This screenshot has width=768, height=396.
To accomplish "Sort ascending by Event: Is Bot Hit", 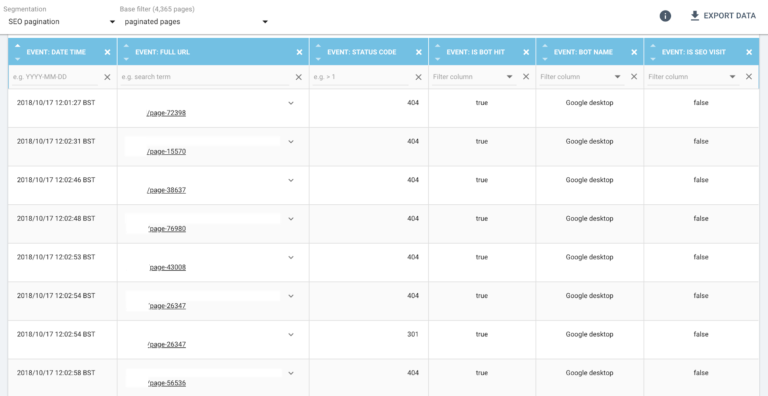I will (438, 46).
